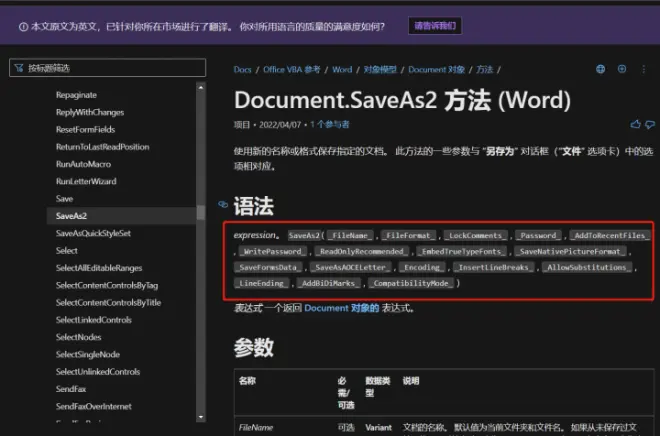Click the _LineEnding_ parameter in syntax

(261, 284)
